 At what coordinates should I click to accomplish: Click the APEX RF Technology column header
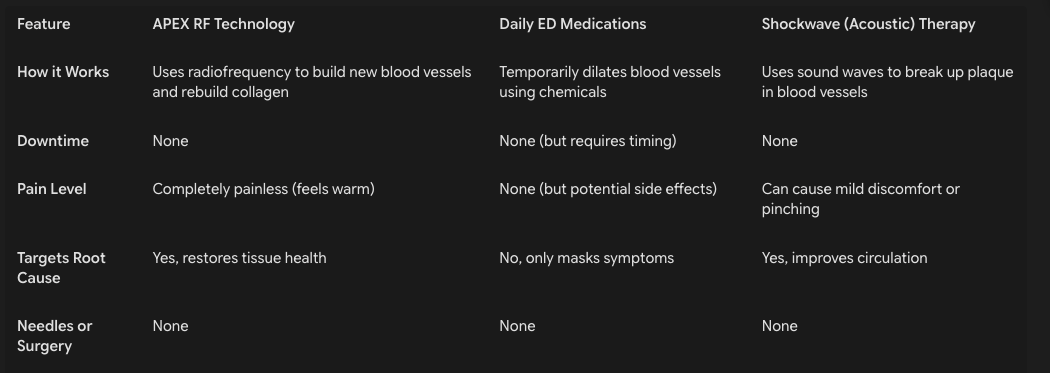(x=223, y=24)
